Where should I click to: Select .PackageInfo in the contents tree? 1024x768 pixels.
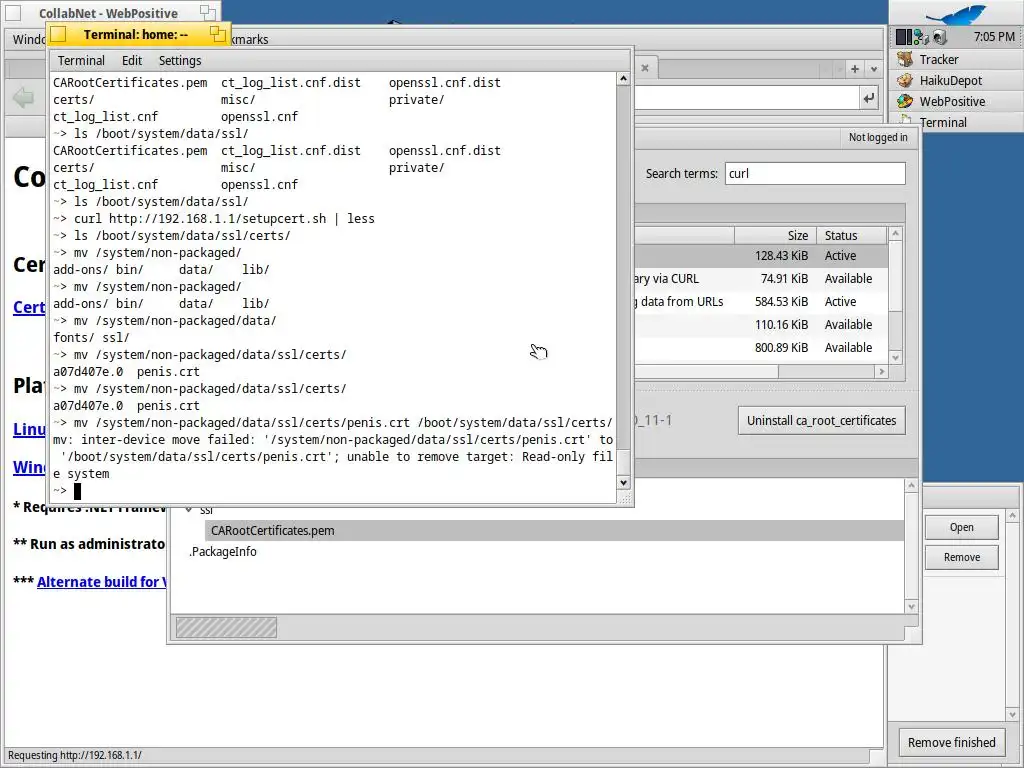click(223, 552)
